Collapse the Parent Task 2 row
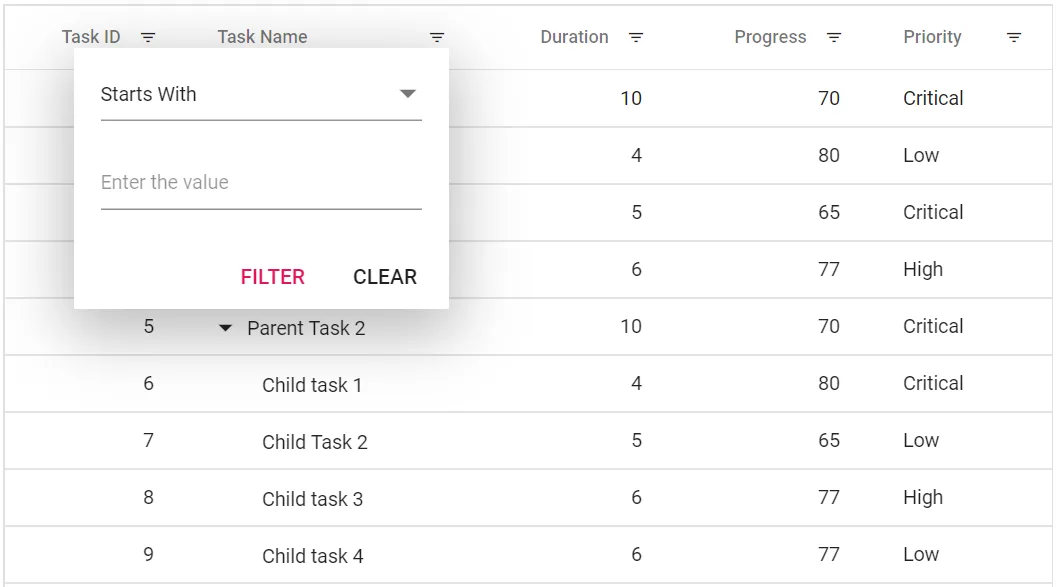Screen dimensions: 1058x587 click(x=224, y=327)
